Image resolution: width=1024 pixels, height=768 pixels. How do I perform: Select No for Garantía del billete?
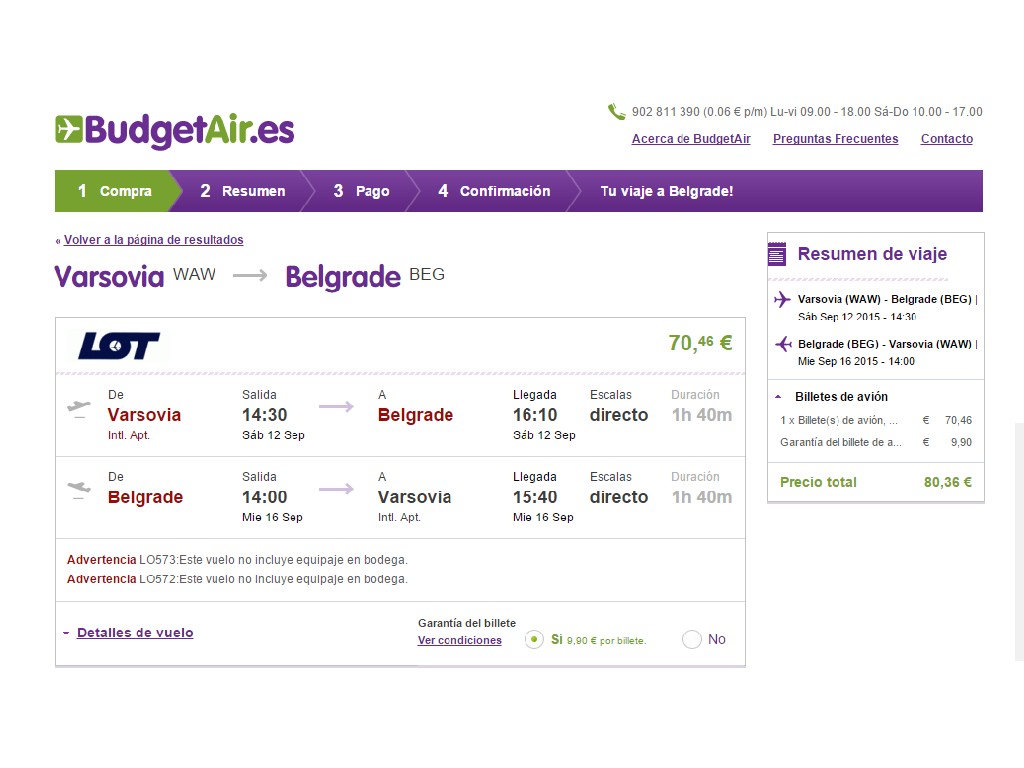point(692,639)
